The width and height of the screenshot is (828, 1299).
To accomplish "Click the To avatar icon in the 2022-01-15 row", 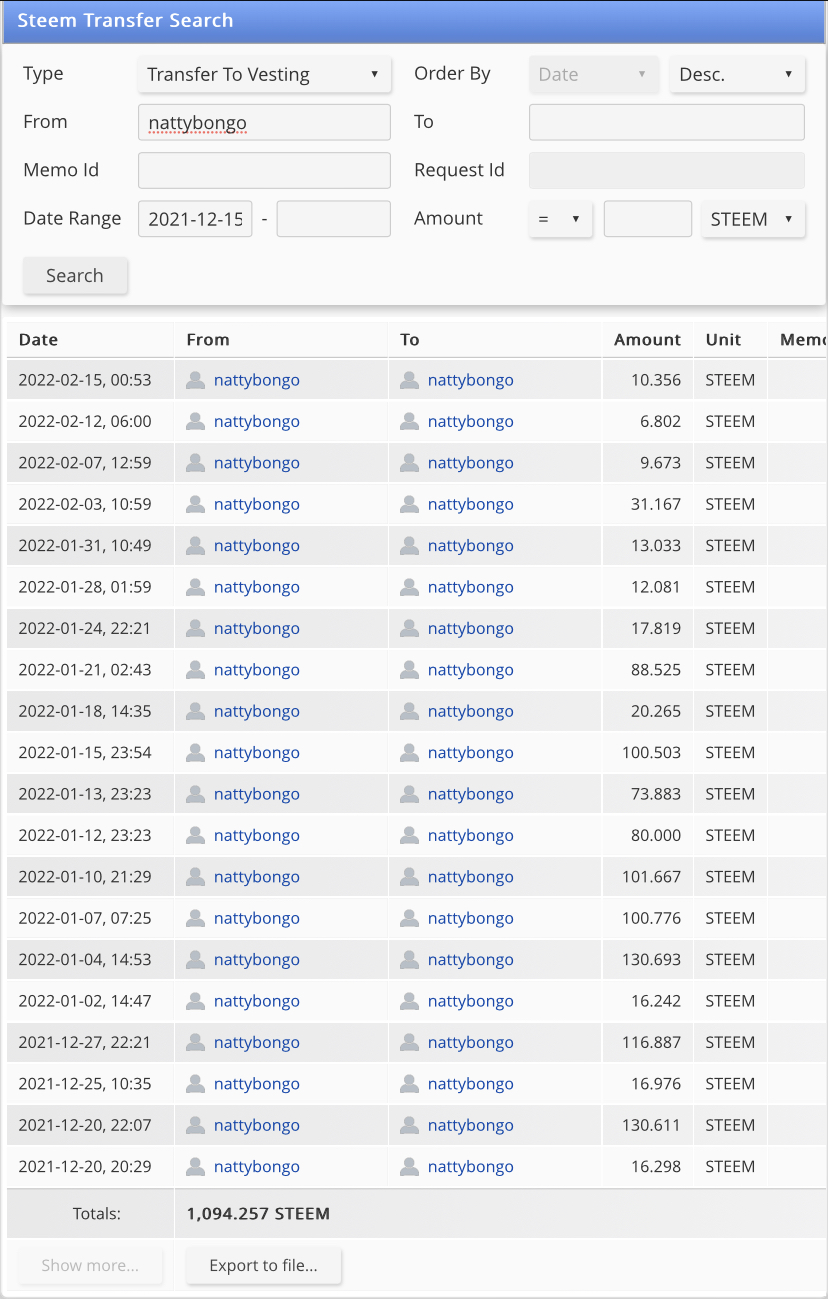I will coord(410,753).
